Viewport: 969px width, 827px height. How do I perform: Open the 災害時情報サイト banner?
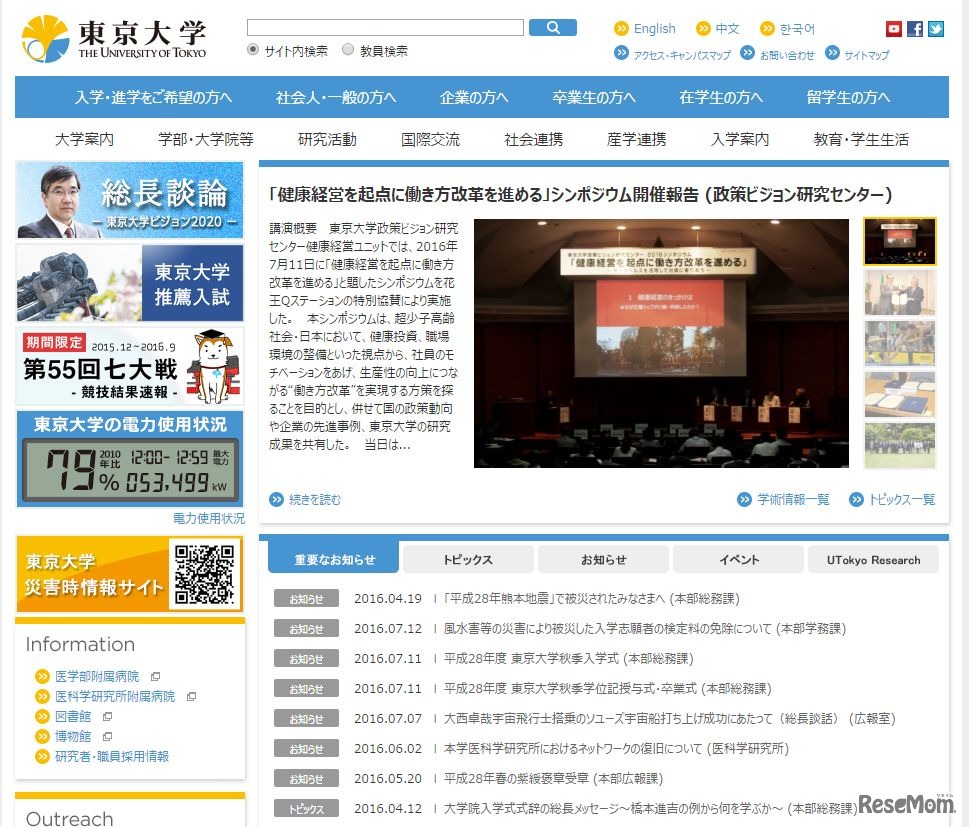[130, 574]
